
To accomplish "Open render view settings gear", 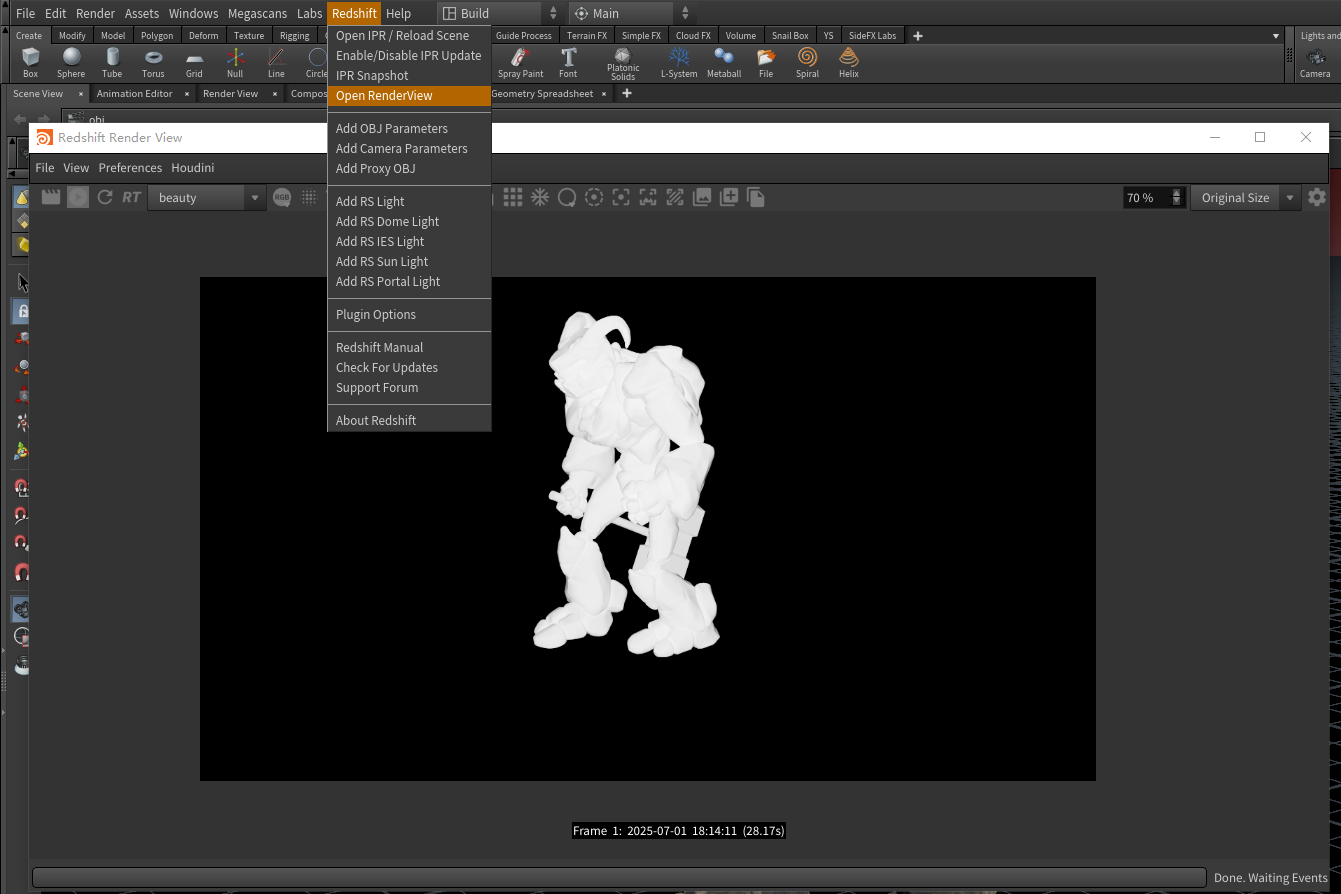I will click(1317, 198).
